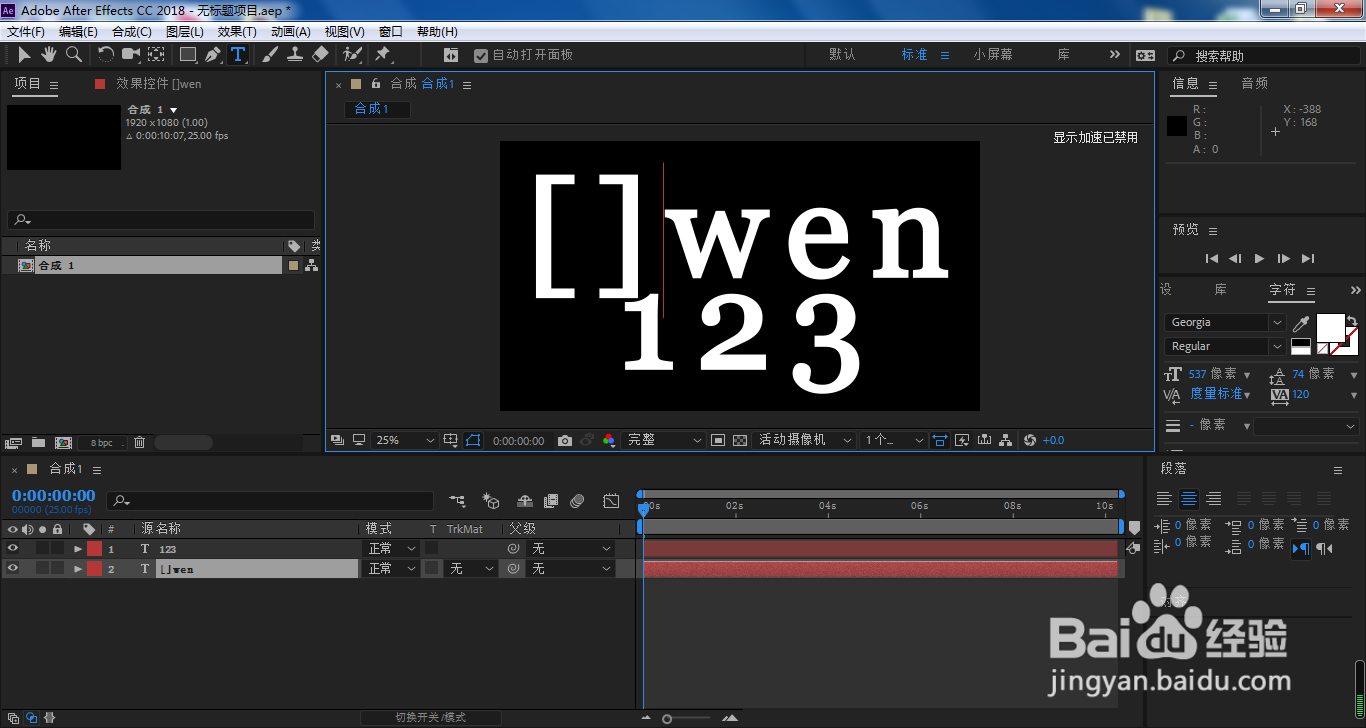1366x728 pixels.
Task: Open the Georgia font family dropdown
Action: (1225, 323)
